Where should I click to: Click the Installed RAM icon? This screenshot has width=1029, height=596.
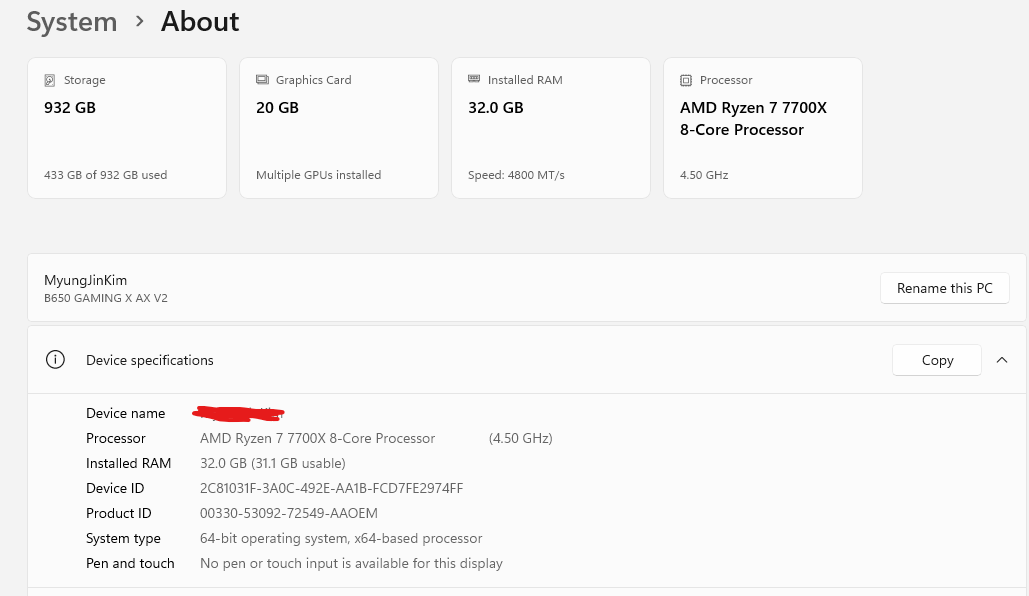[474, 80]
